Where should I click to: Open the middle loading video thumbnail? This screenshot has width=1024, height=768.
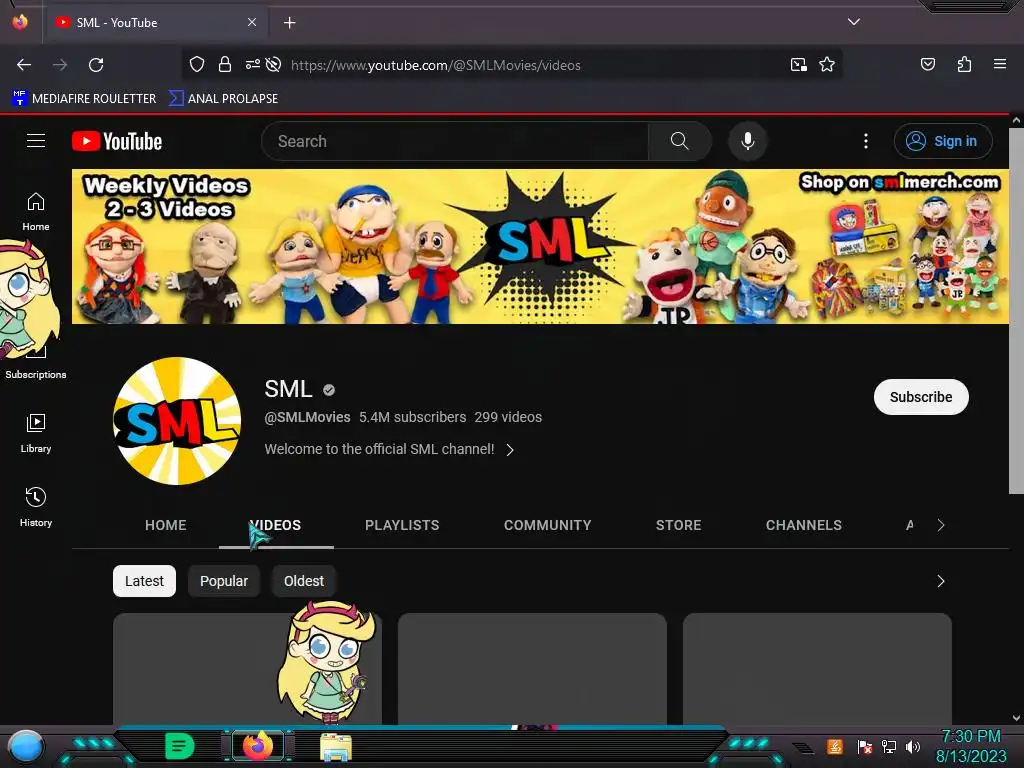[532, 668]
